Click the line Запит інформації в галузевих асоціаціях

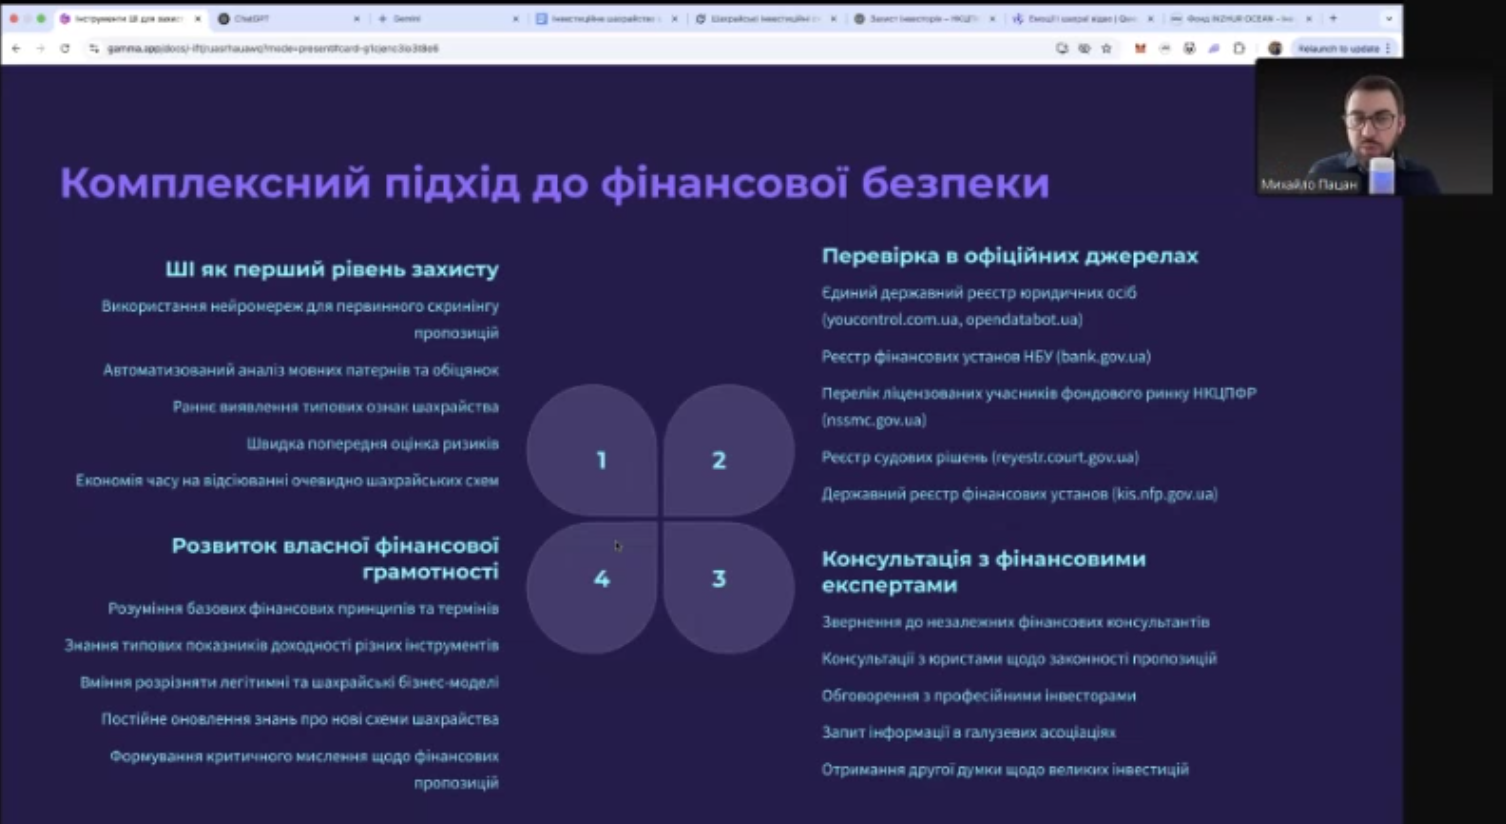click(969, 733)
